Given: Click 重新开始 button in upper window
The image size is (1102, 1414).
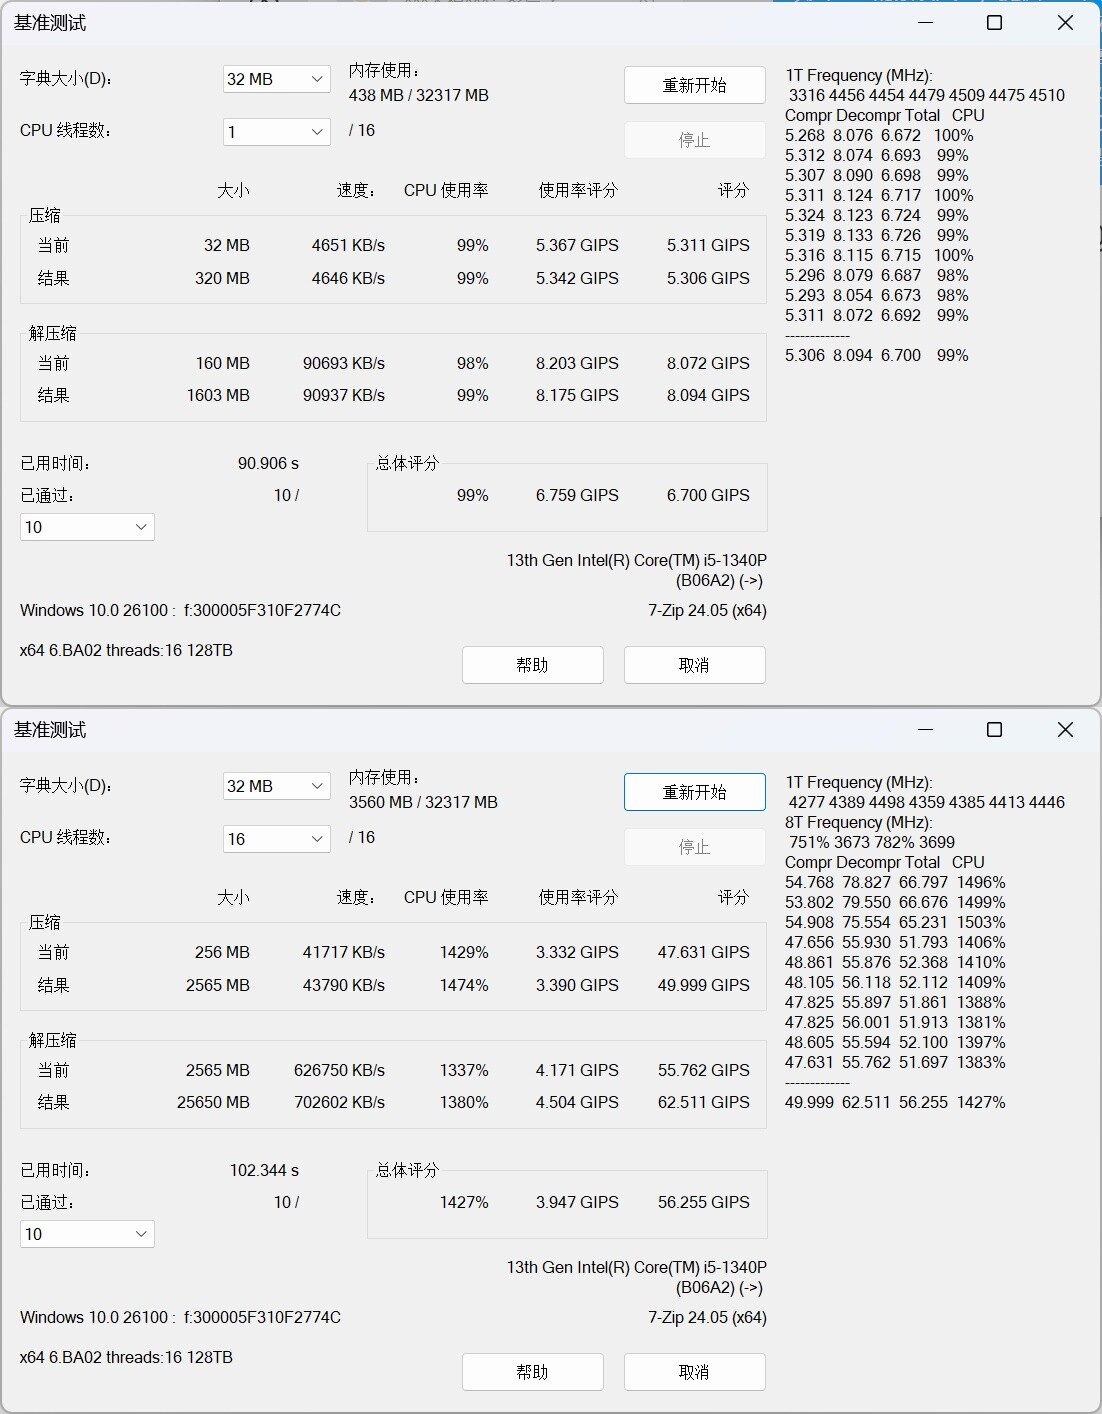Looking at the screenshot, I should tap(695, 85).
